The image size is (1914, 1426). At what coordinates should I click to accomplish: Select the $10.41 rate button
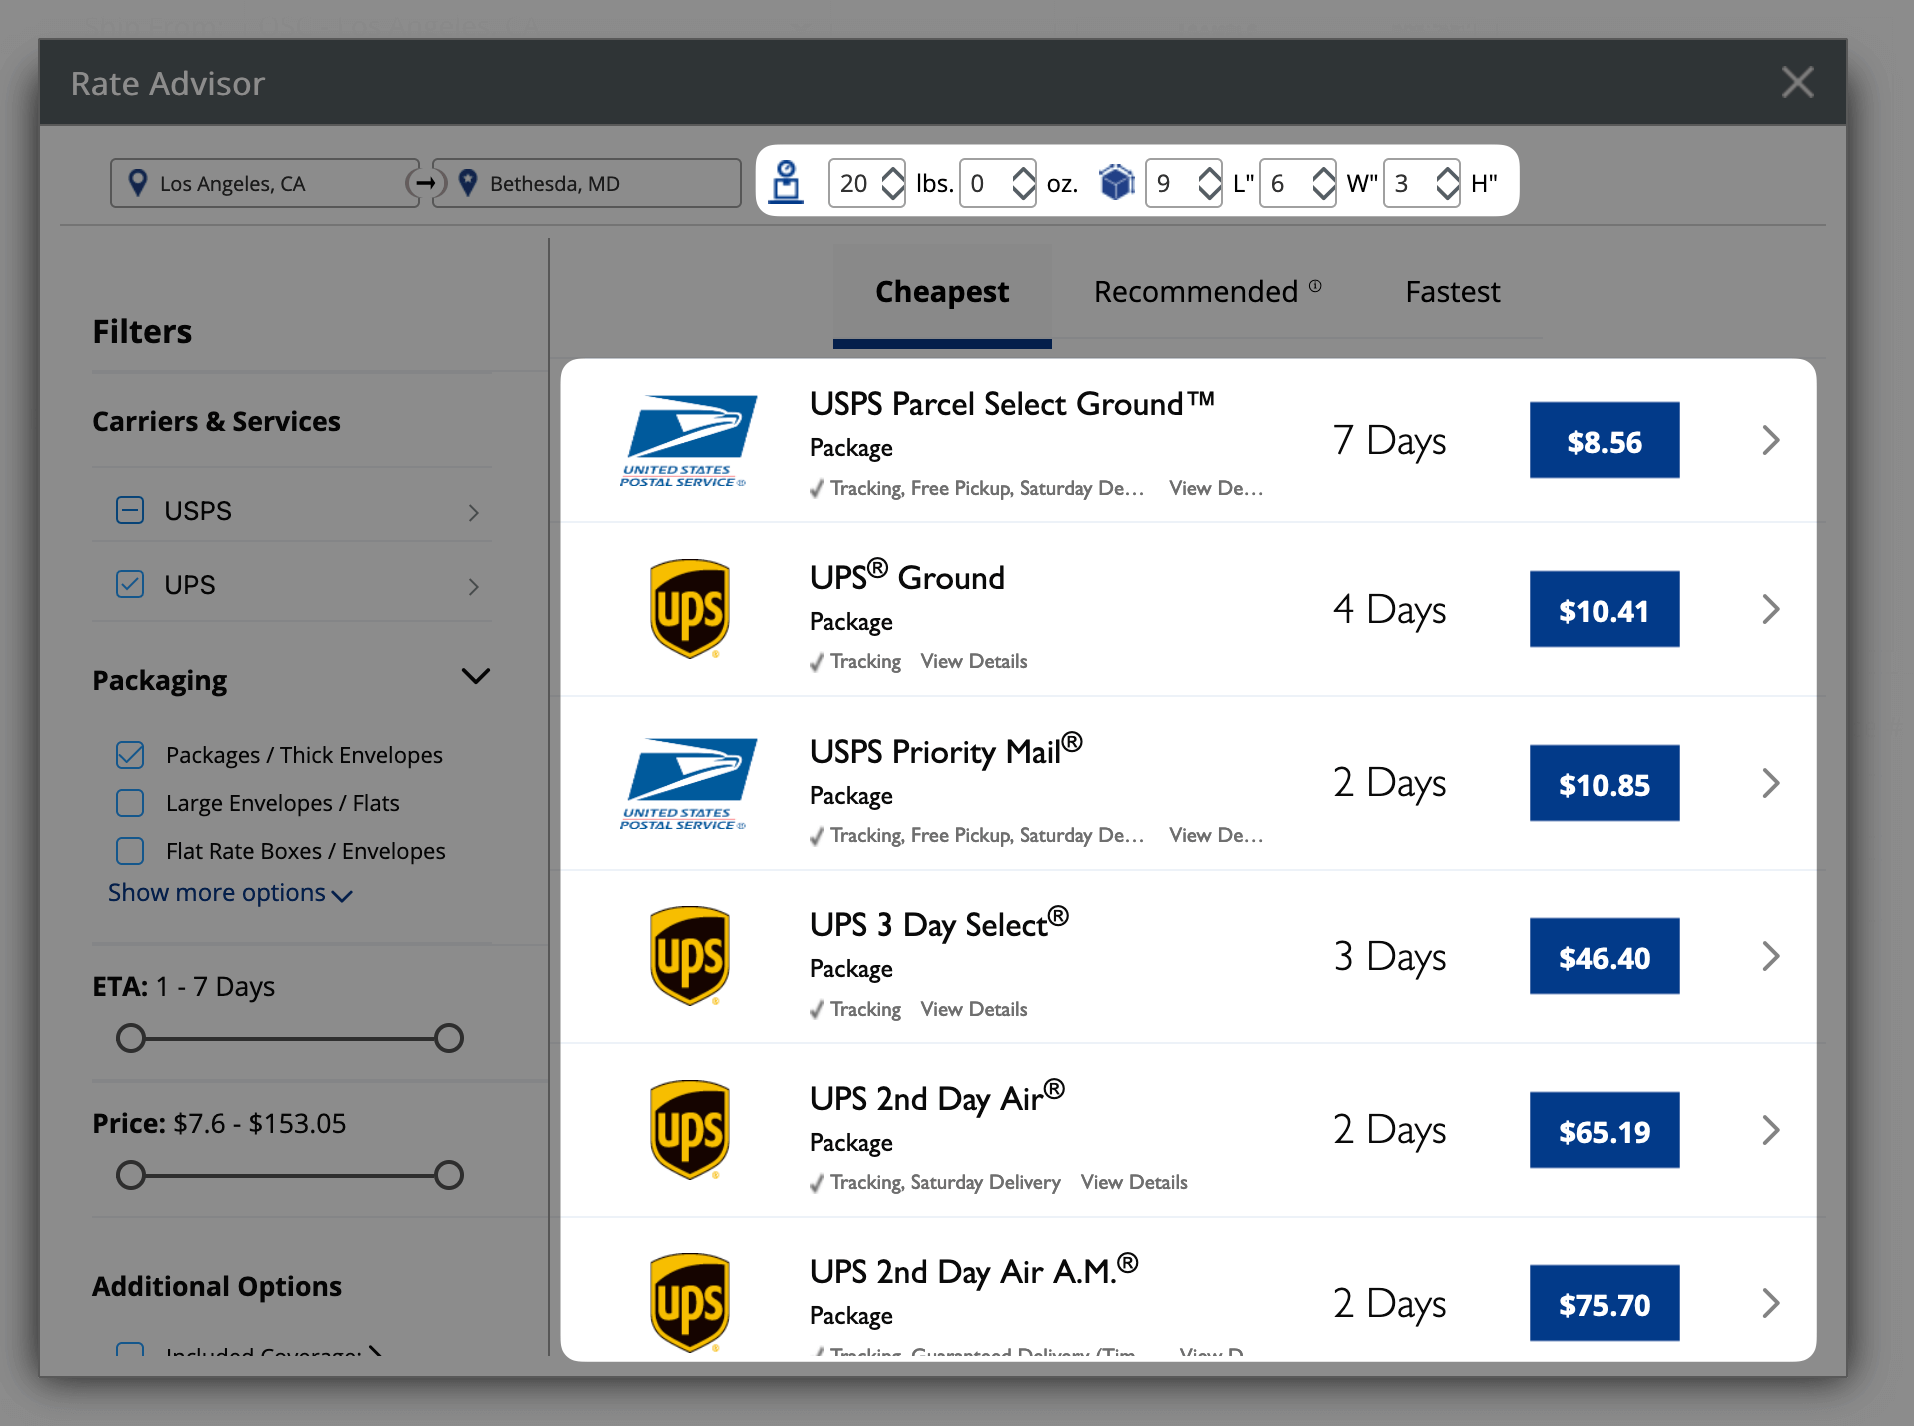click(x=1604, y=610)
